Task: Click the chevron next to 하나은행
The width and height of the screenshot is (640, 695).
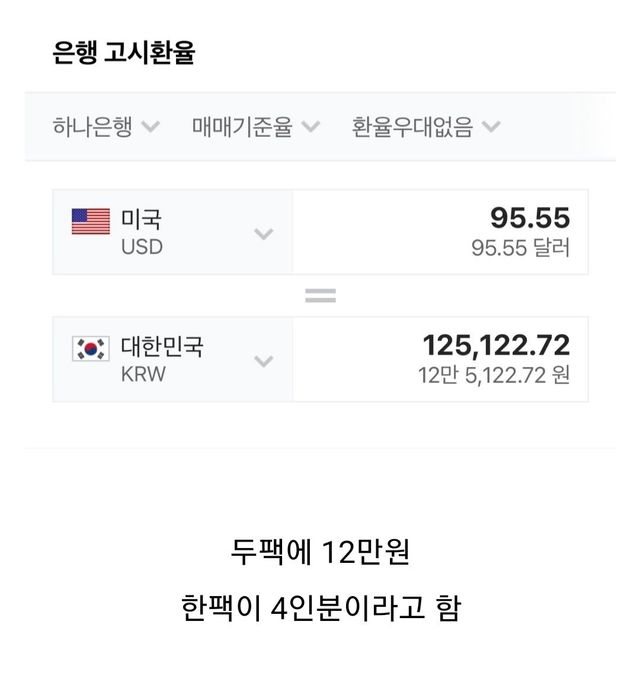Action: (151, 127)
